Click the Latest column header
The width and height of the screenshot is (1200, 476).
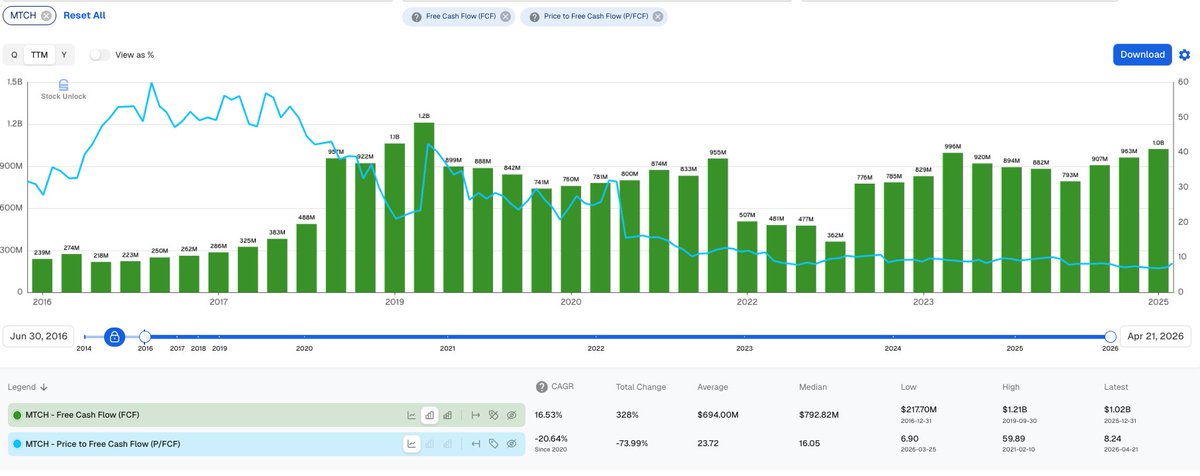1116,387
